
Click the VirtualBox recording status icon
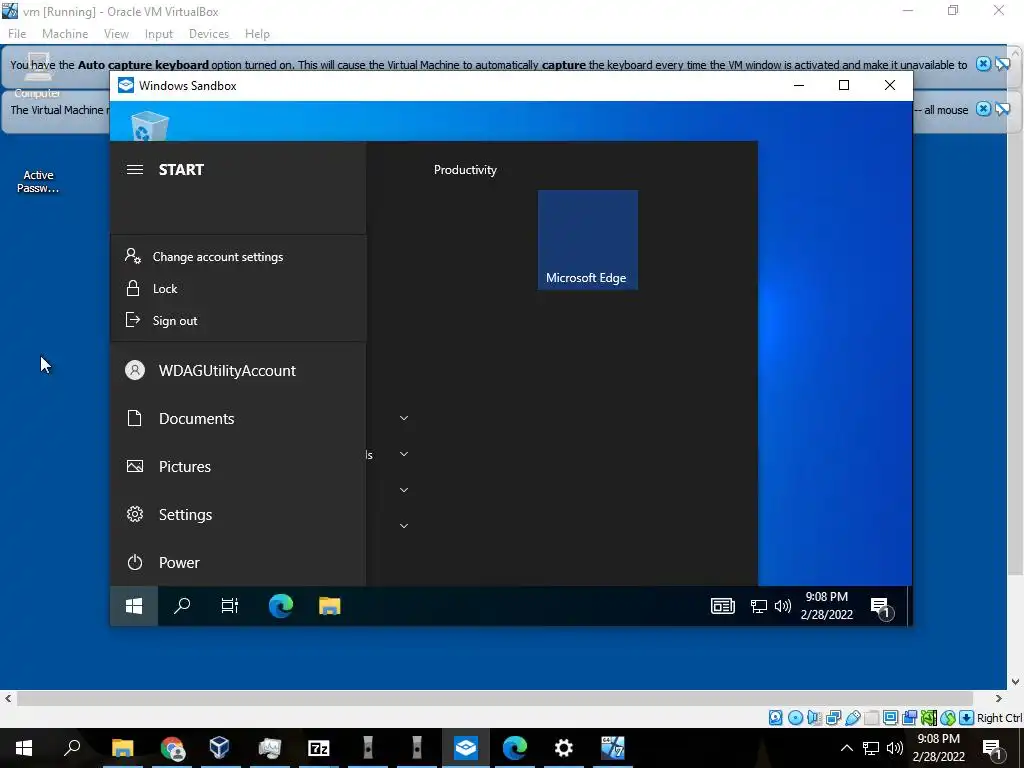[909, 718]
